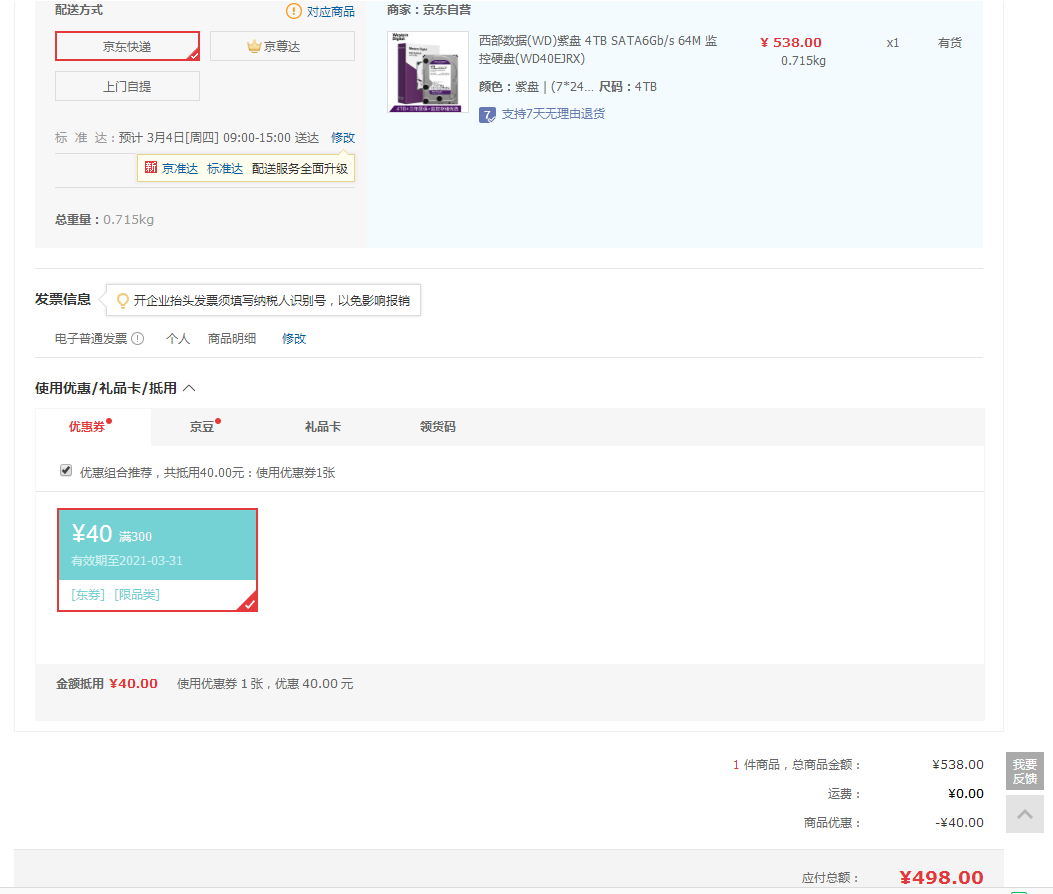Open 对应商品 link
The image size is (1053, 894).
pyautogui.click(x=330, y=11)
